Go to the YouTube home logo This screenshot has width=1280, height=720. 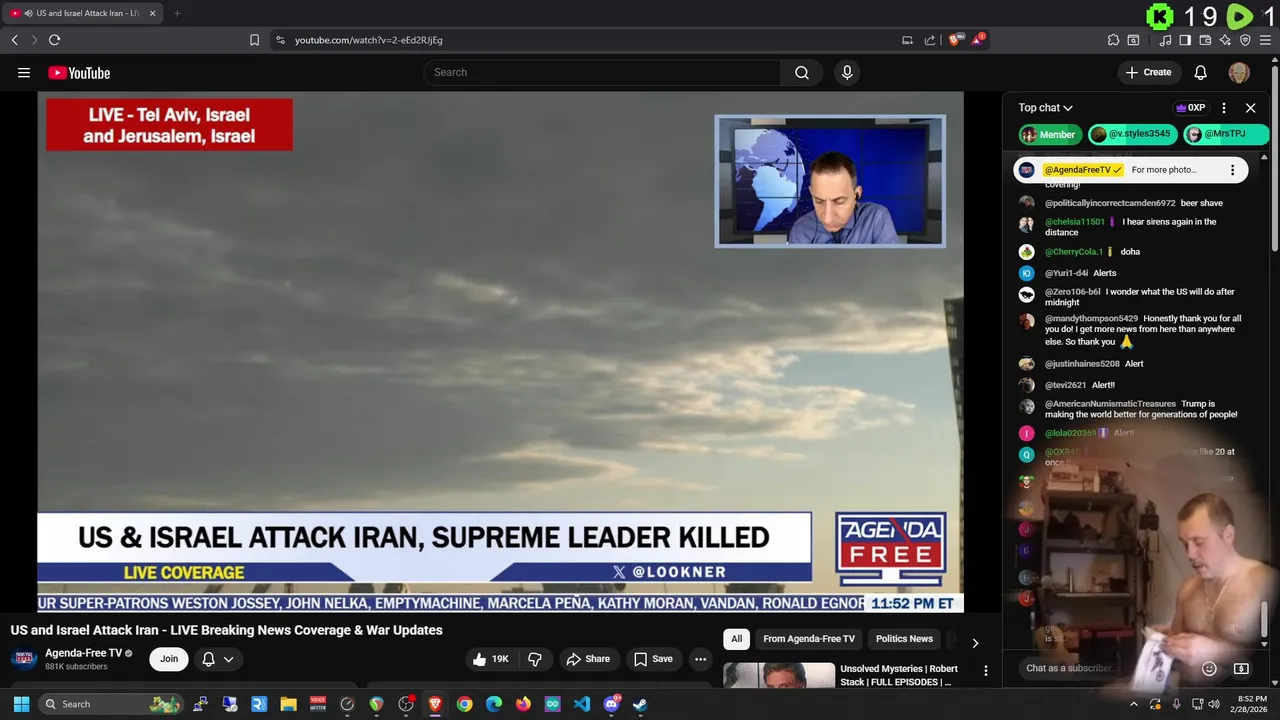[79, 72]
